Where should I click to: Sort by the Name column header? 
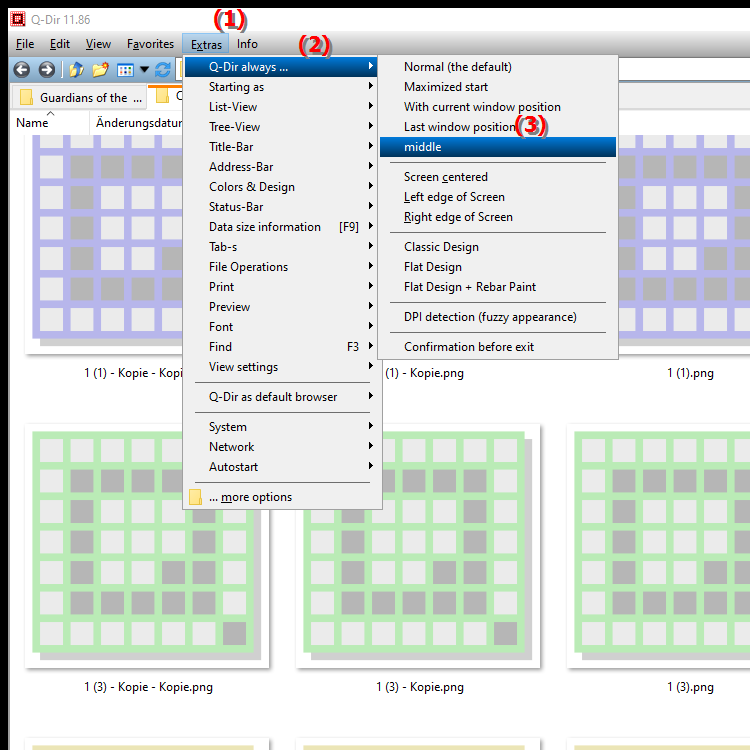click(49, 123)
